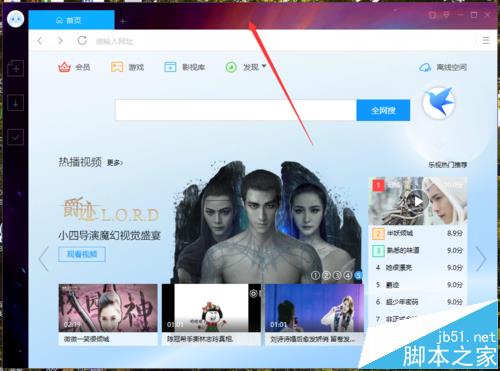Show downloading tasks in sidebar
500x371 pixels.
(x=15, y=103)
